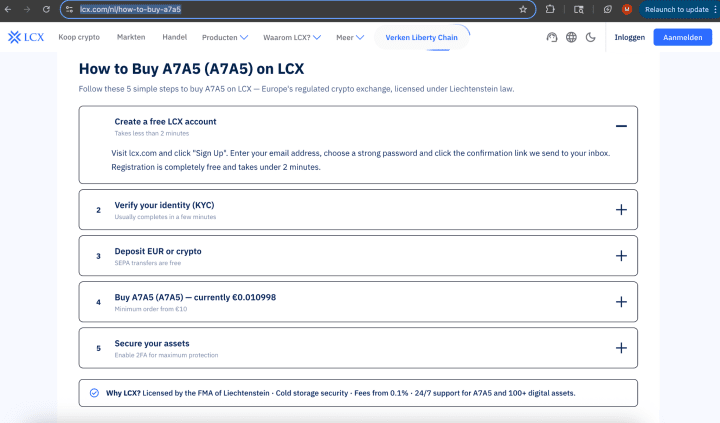720x423 pixels.
Task: Expand the Producten dropdown menu
Action: point(225,37)
